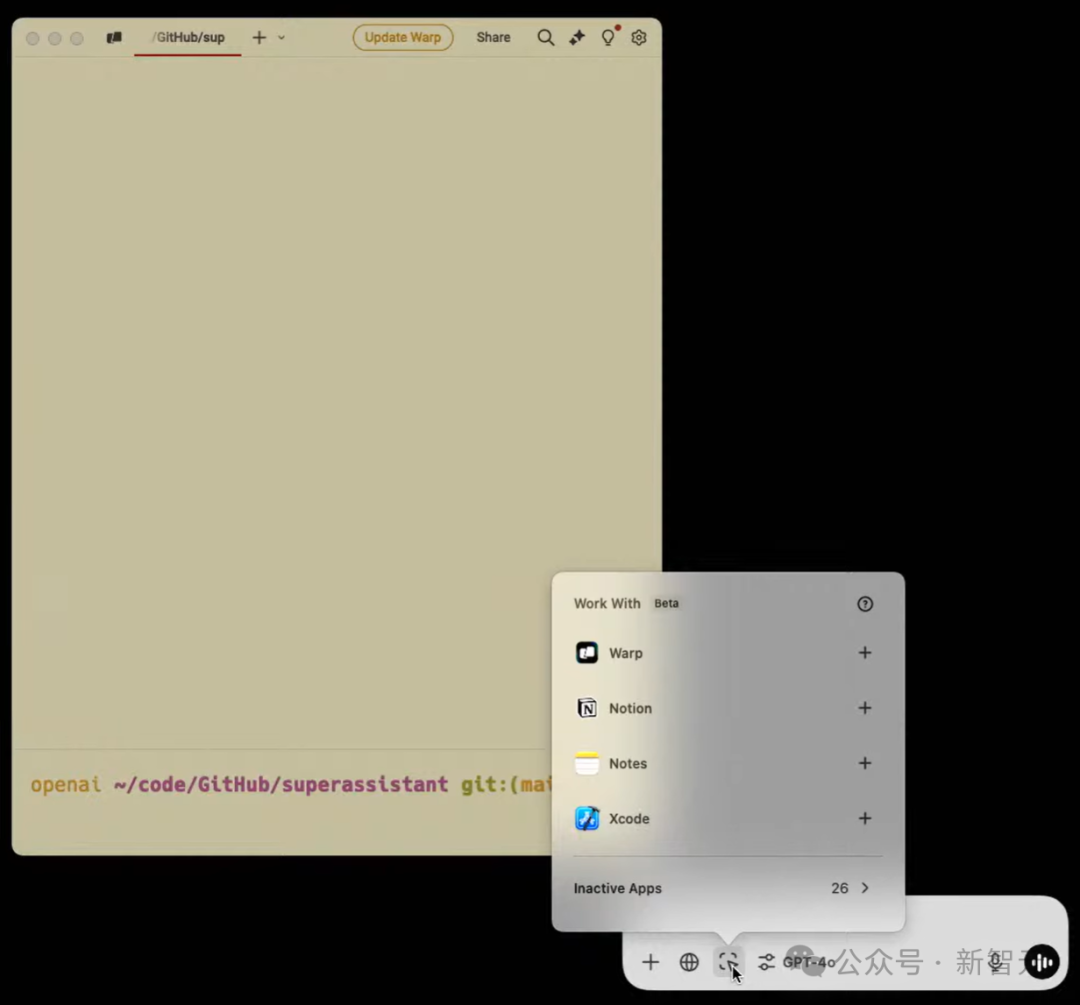Click the Xcode app icon in the list
Image resolution: width=1080 pixels, height=1005 pixels.
coord(587,818)
